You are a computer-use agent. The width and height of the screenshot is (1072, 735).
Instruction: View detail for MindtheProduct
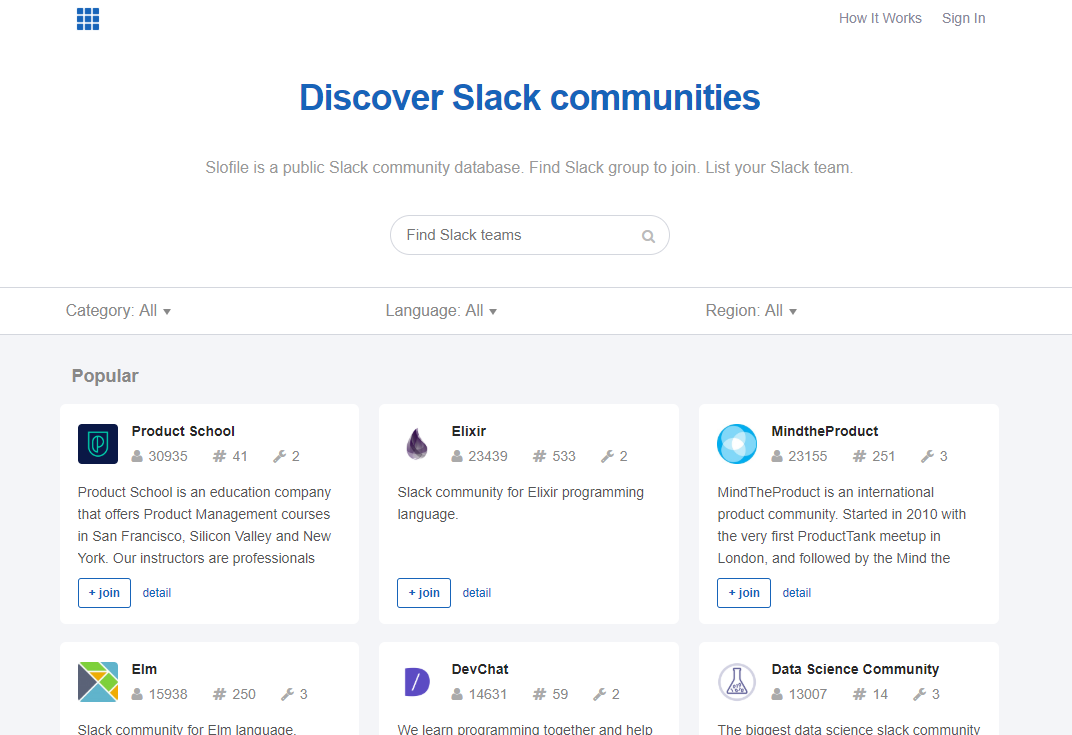coord(796,593)
